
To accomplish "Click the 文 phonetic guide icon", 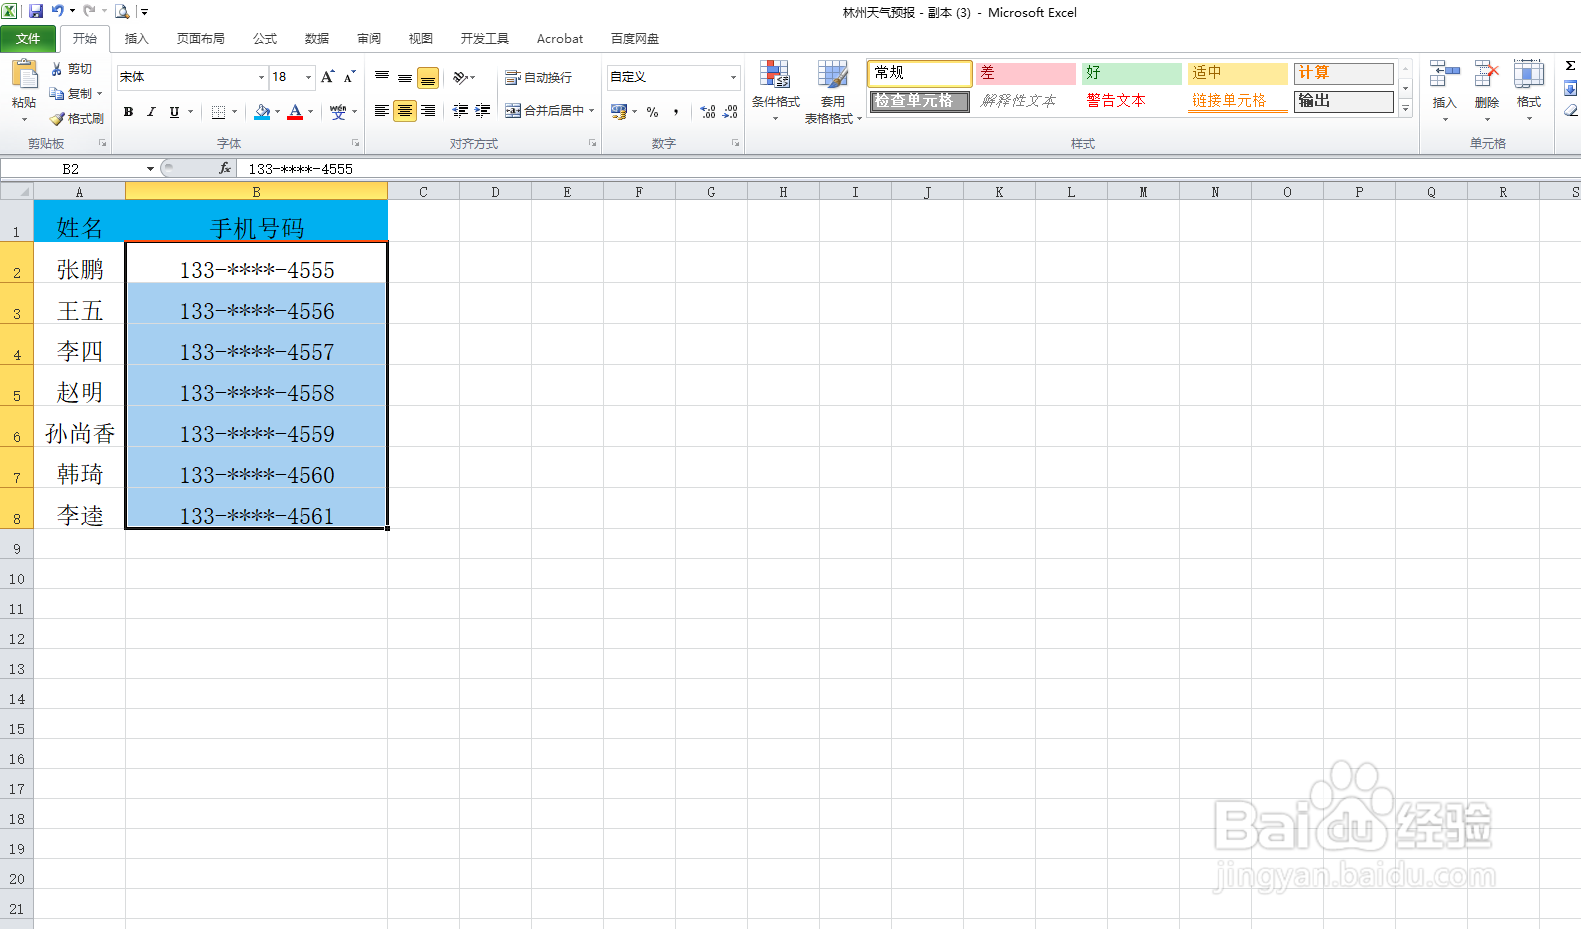I will pyautogui.click(x=338, y=112).
